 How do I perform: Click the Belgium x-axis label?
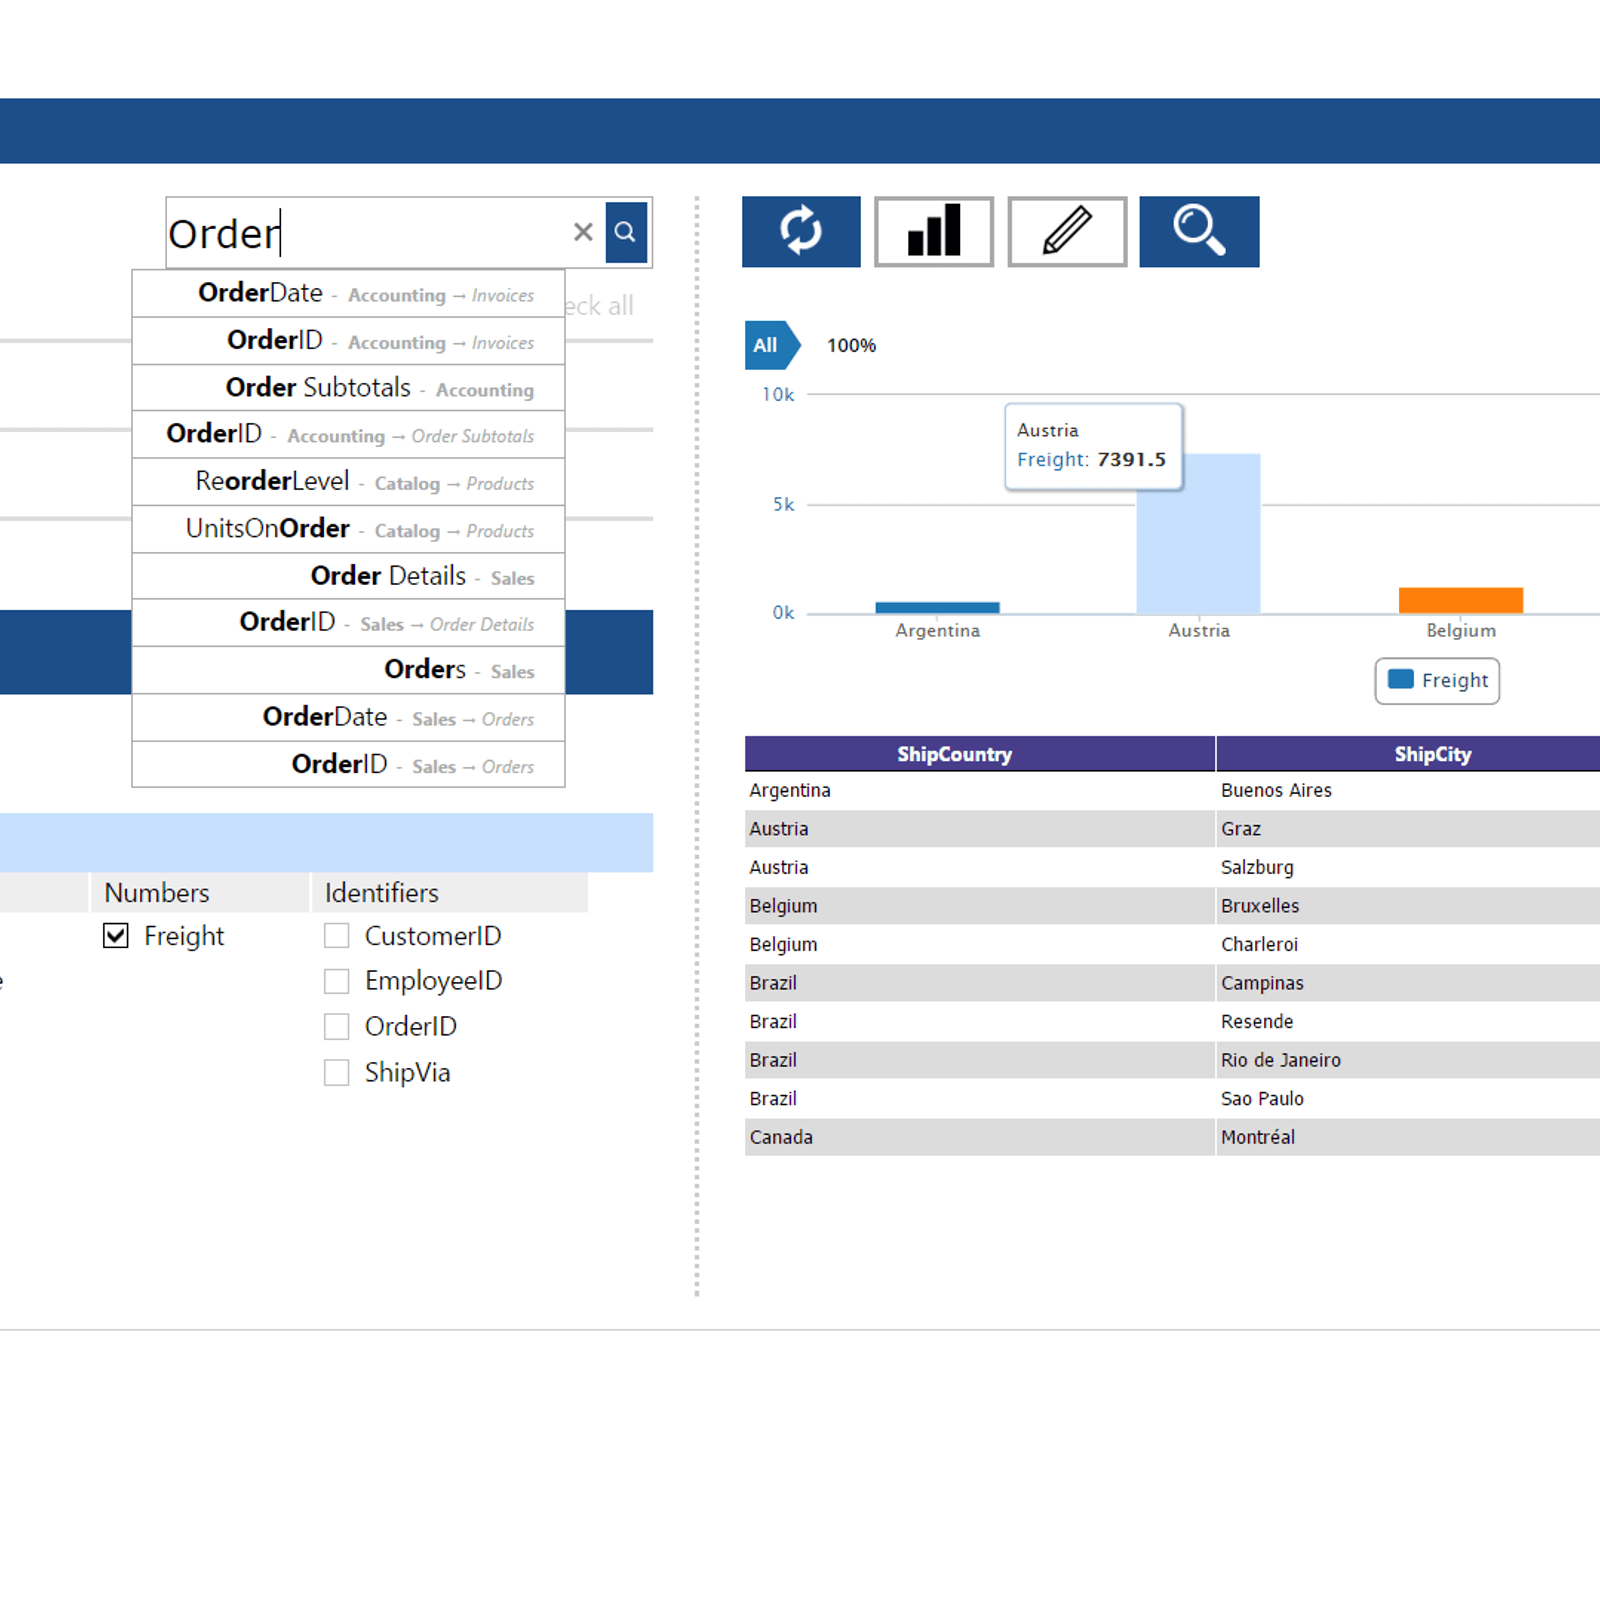pyautogui.click(x=1461, y=630)
